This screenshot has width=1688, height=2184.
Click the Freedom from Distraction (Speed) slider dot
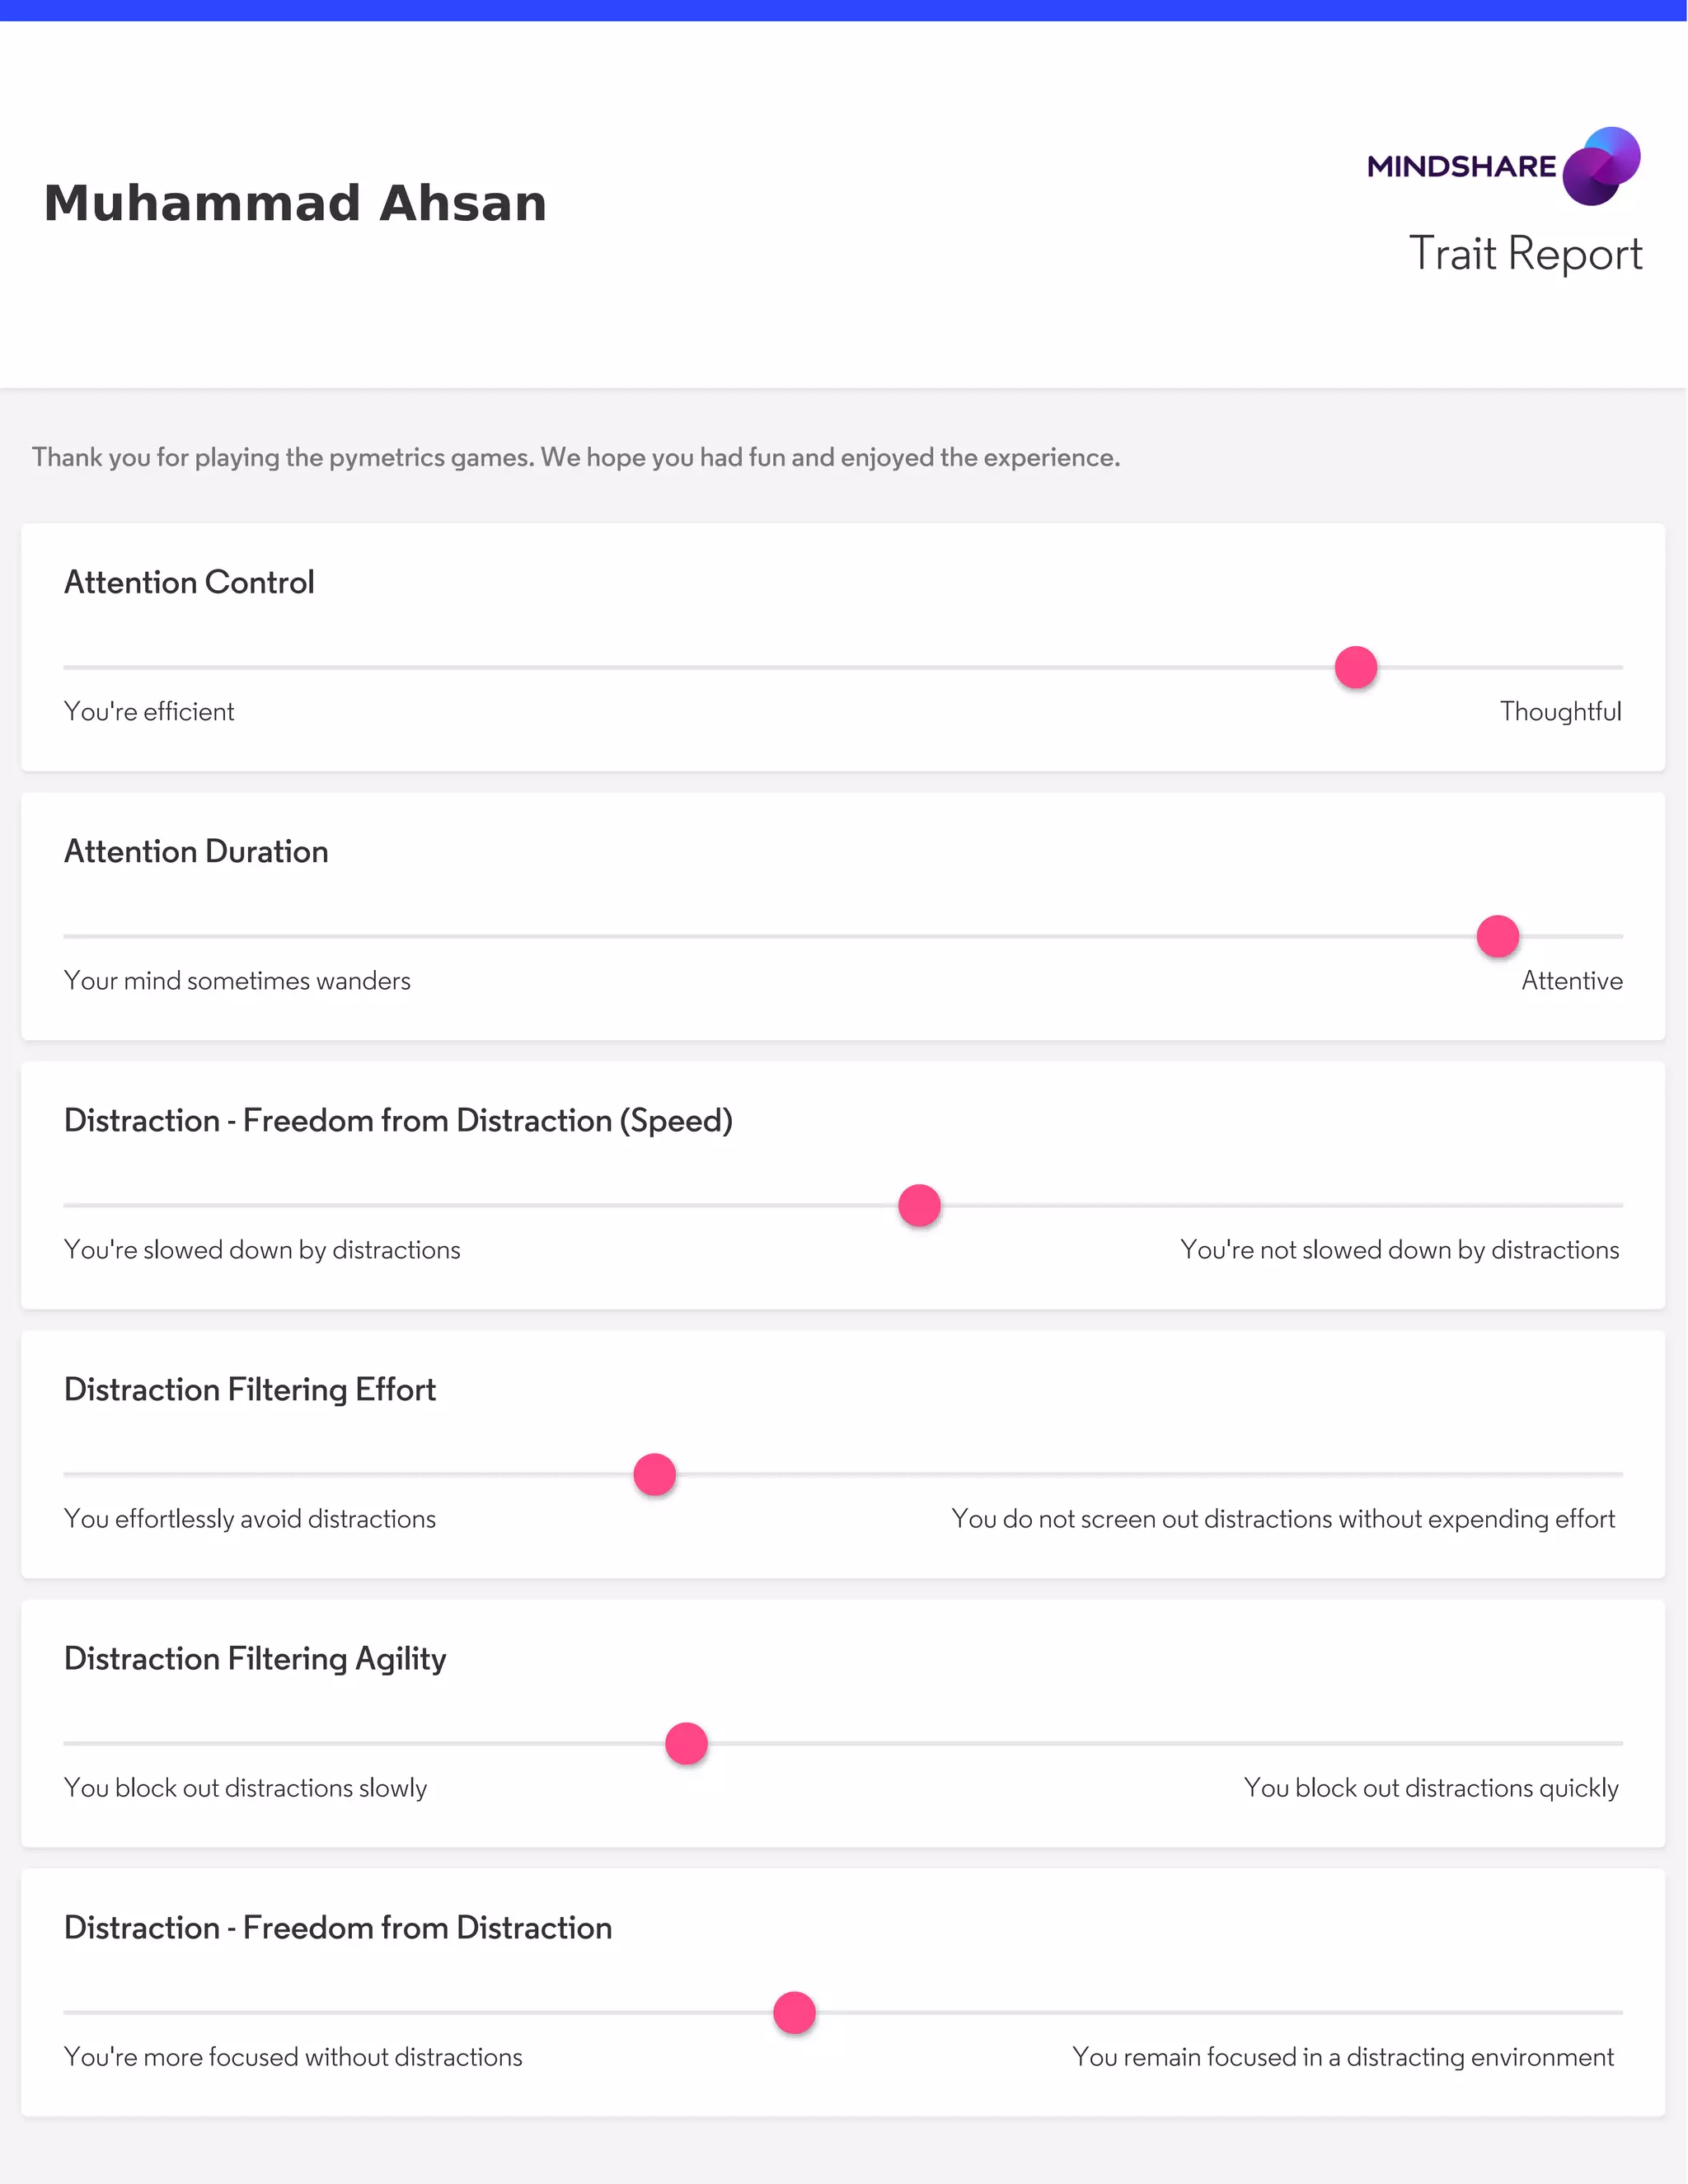tap(919, 1205)
